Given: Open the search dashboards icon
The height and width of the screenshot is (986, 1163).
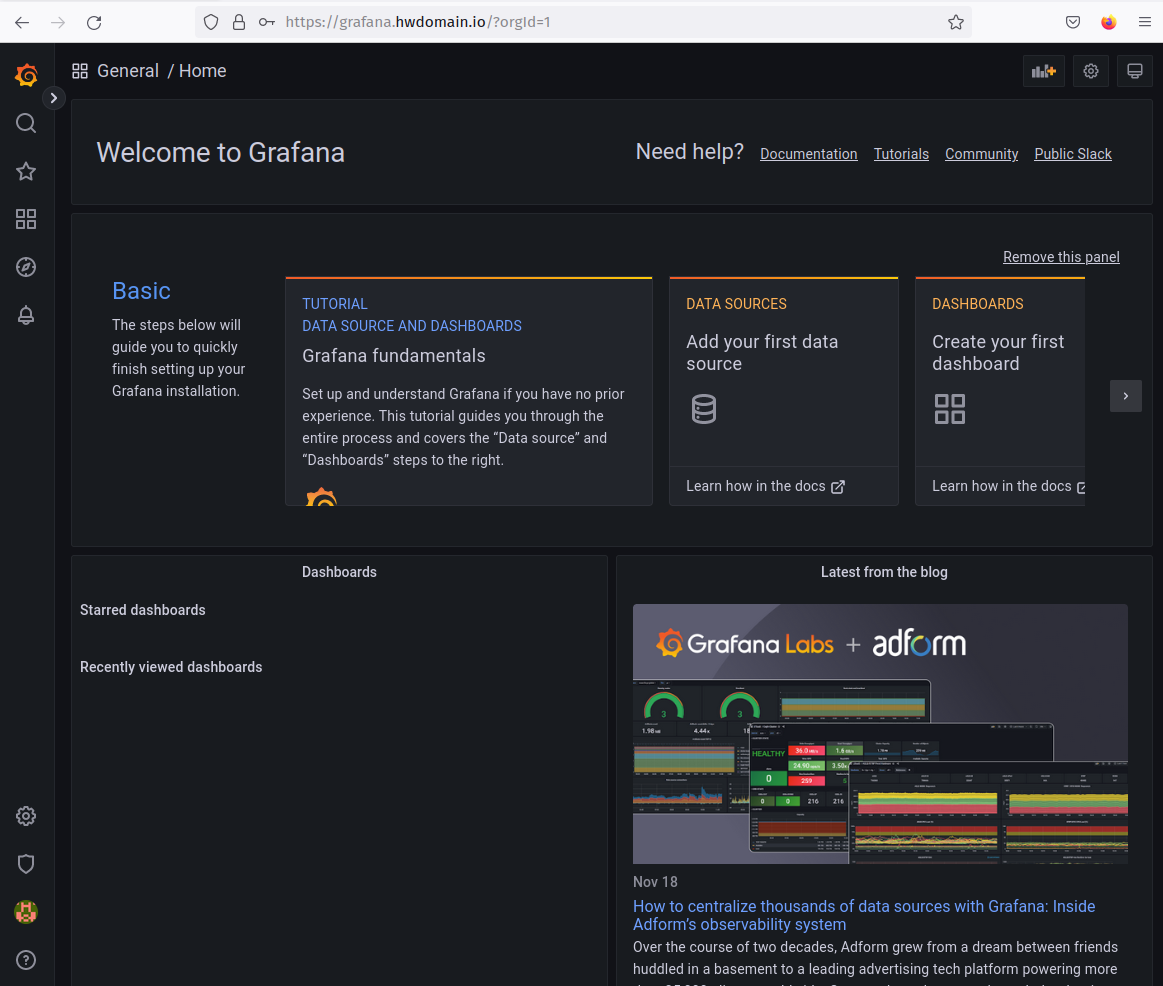Looking at the screenshot, I should [26, 123].
